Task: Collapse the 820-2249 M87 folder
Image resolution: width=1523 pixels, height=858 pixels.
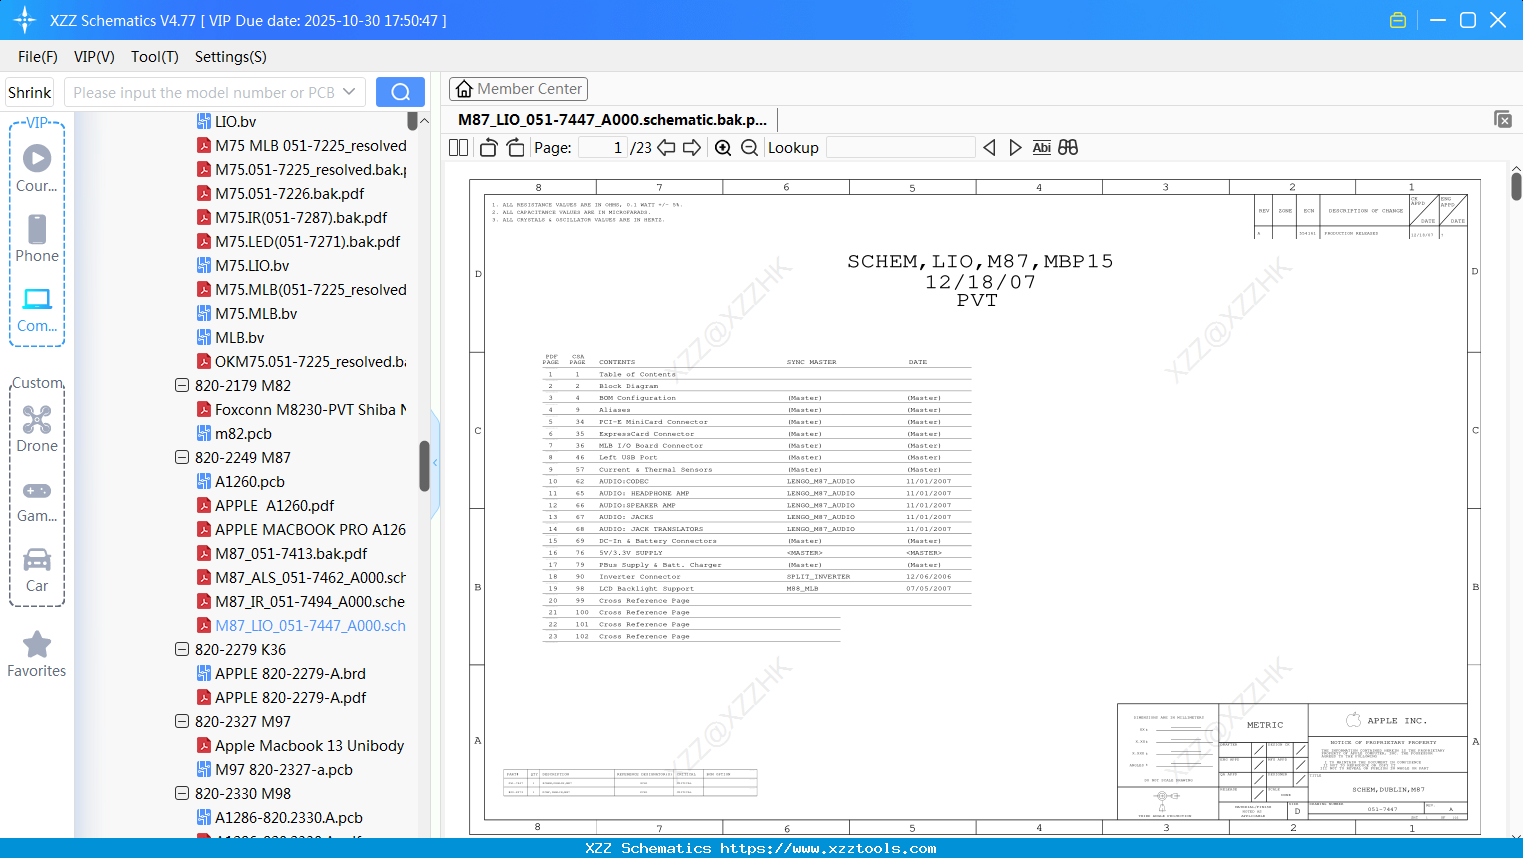Action: [x=182, y=458]
